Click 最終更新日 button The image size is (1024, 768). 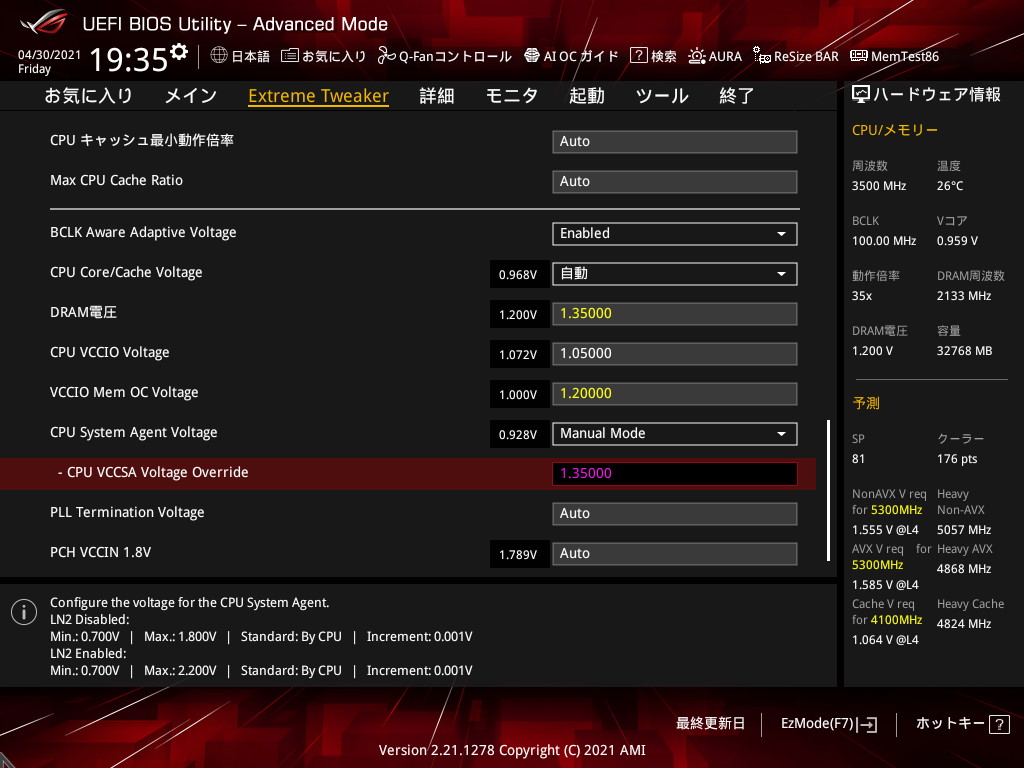coord(711,724)
